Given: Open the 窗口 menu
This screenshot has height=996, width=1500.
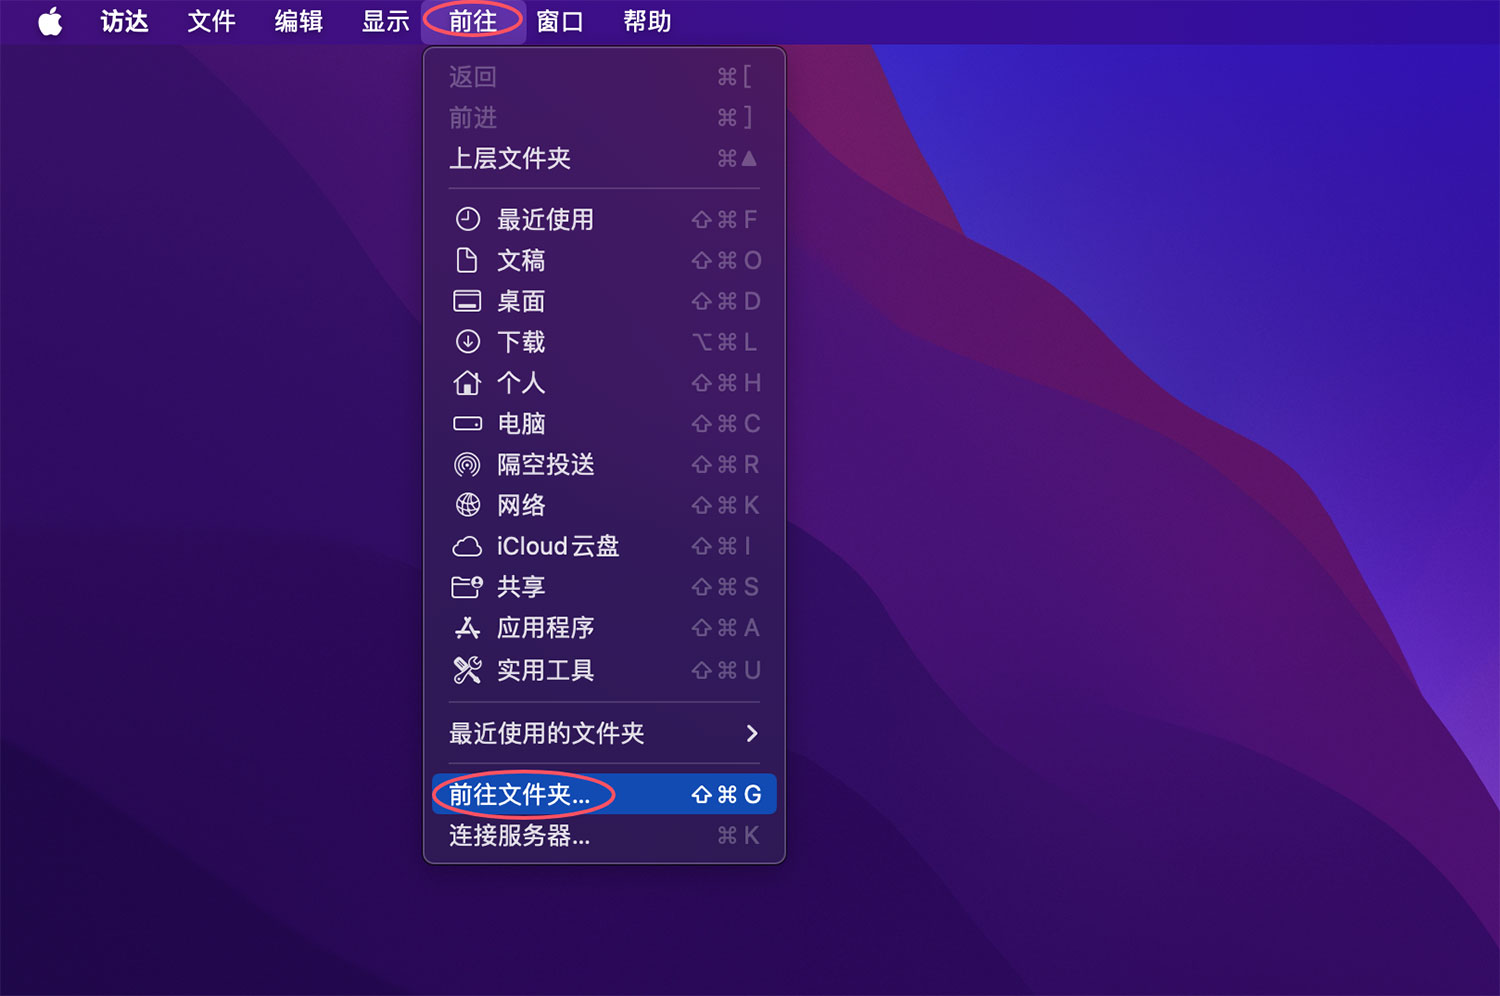Looking at the screenshot, I should 559,21.
